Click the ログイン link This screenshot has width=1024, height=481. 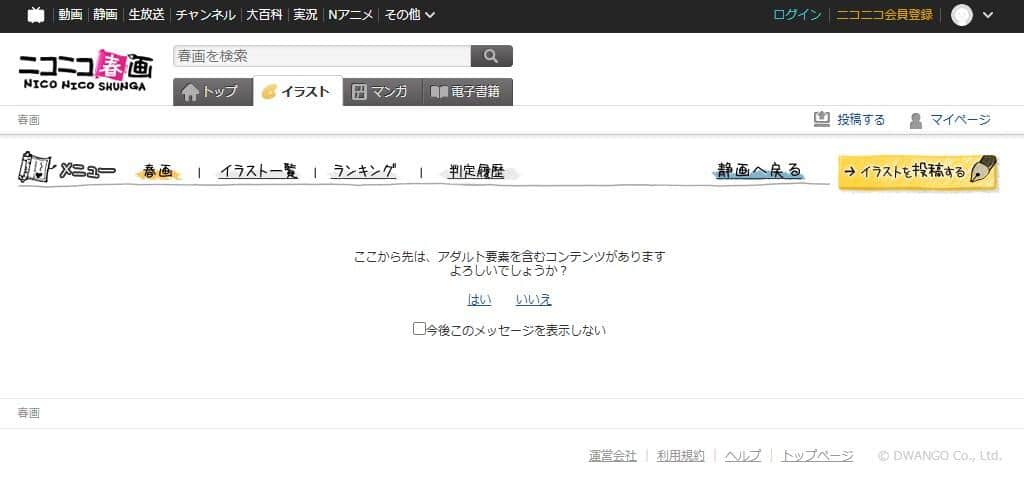click(797, 15)
